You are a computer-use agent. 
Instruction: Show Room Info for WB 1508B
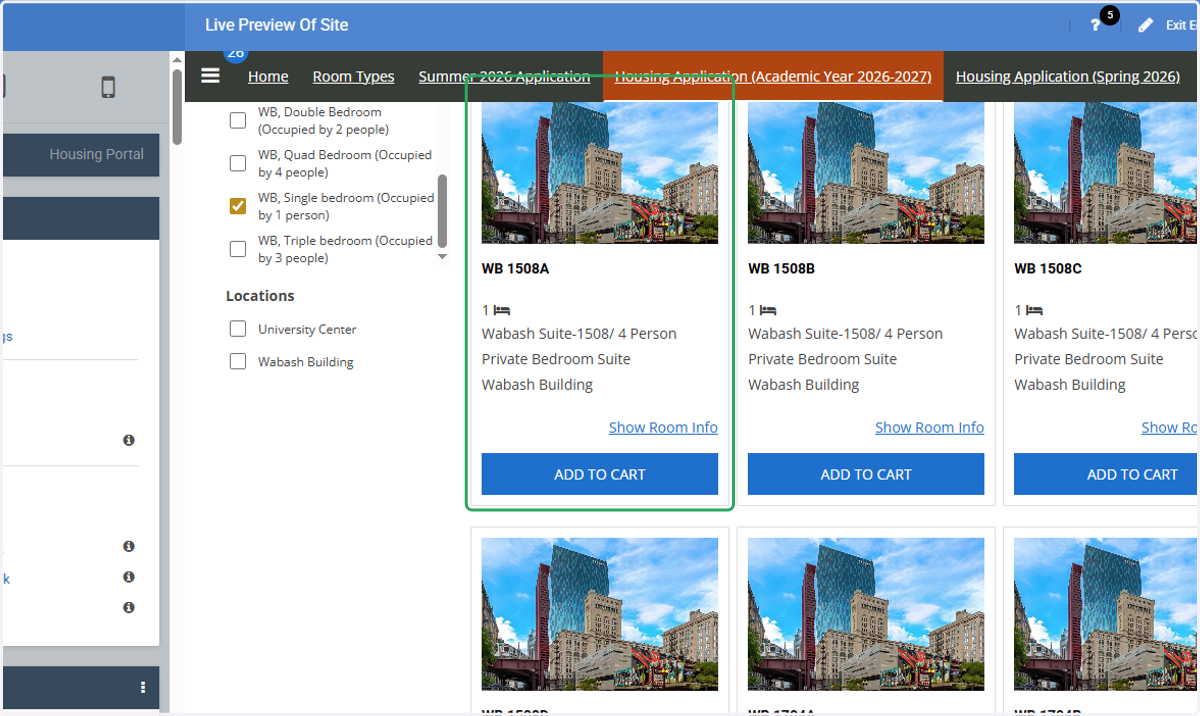[929, 427]
